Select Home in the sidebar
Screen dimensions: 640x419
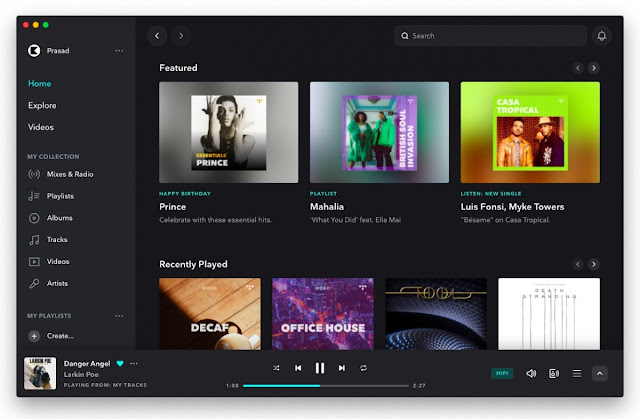pyautogui.click(x=40, y=84)
